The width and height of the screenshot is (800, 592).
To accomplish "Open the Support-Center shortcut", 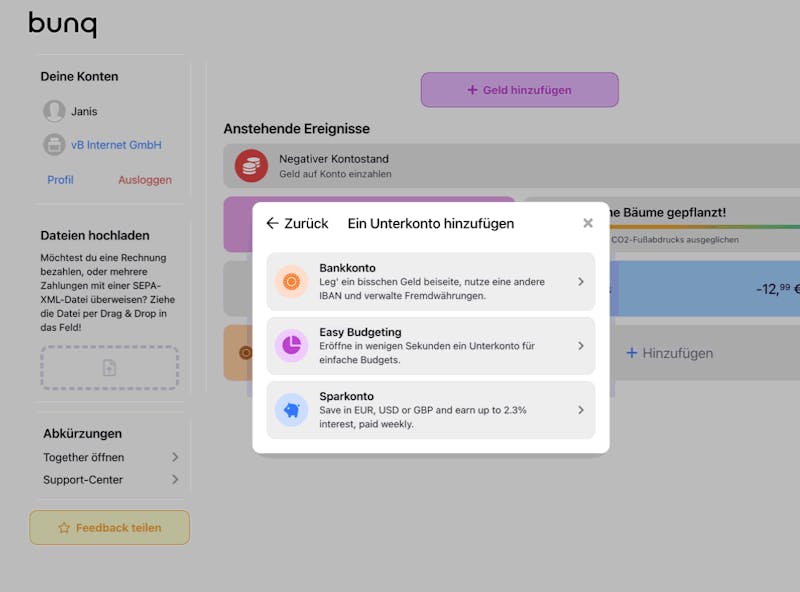I will tap(111, 480).
